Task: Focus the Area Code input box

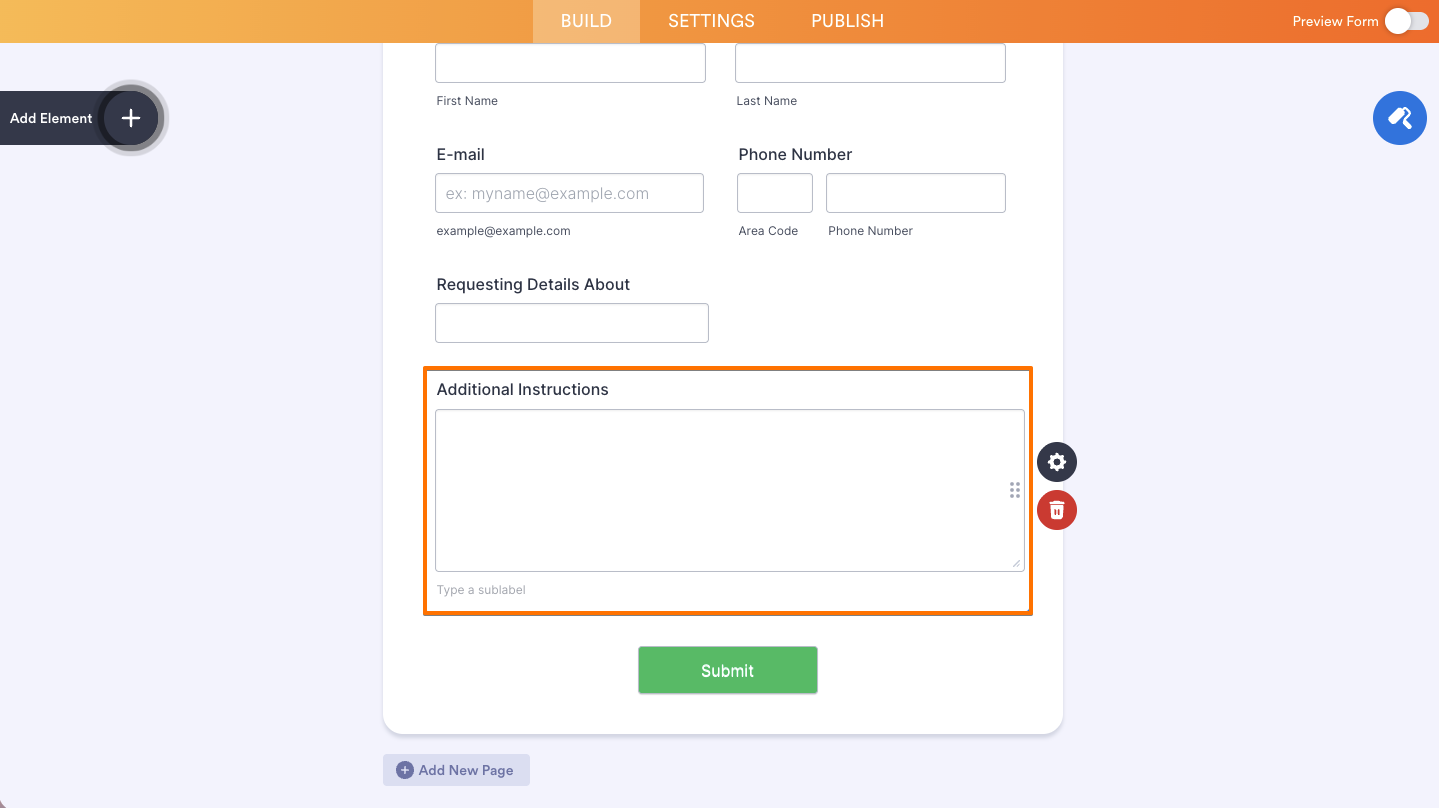Action: (774, 192)
